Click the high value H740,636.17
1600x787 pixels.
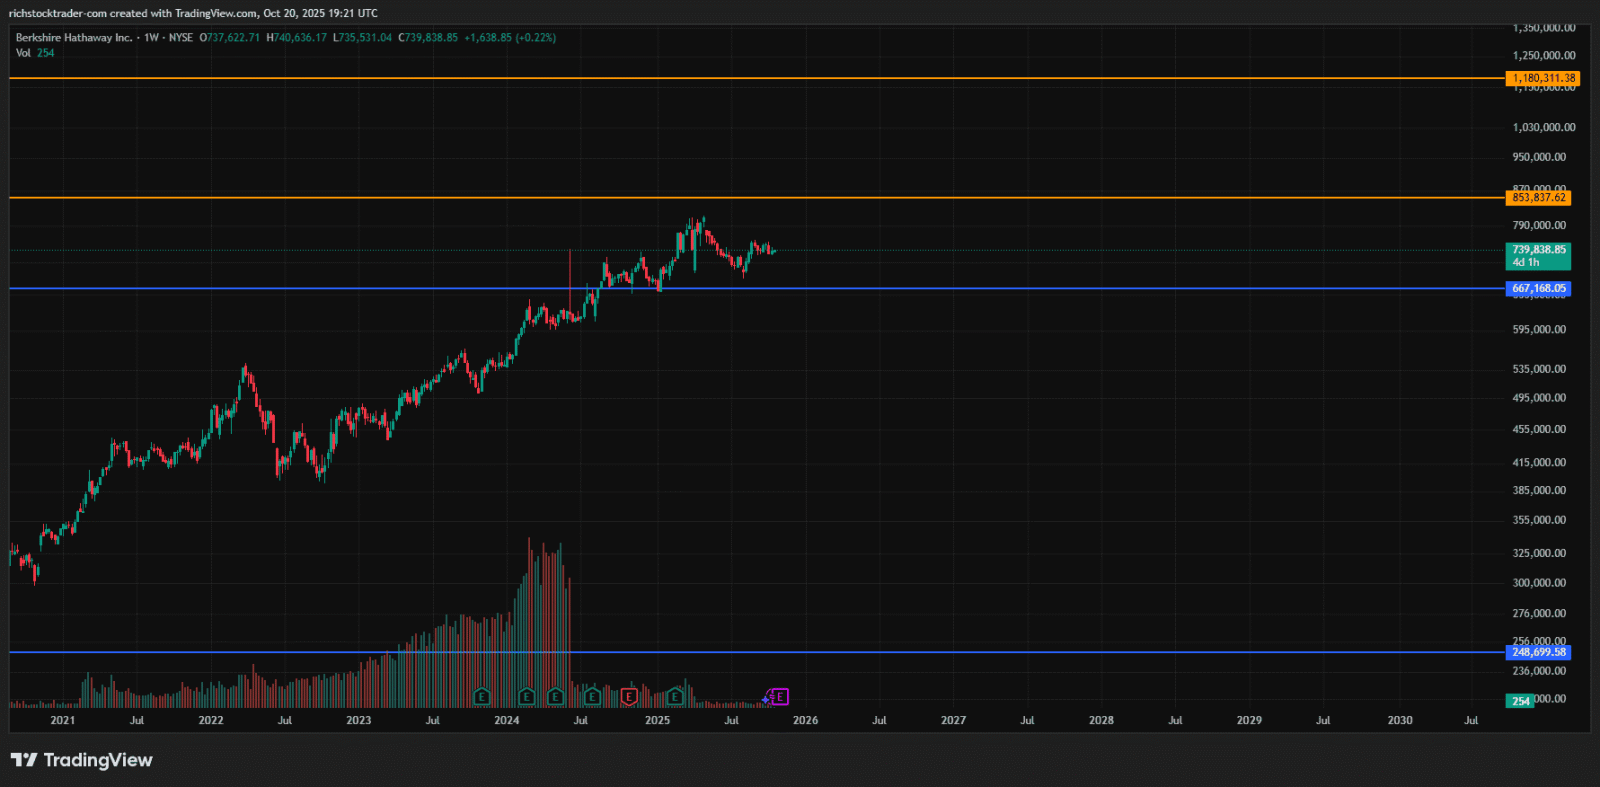point(296,38)
